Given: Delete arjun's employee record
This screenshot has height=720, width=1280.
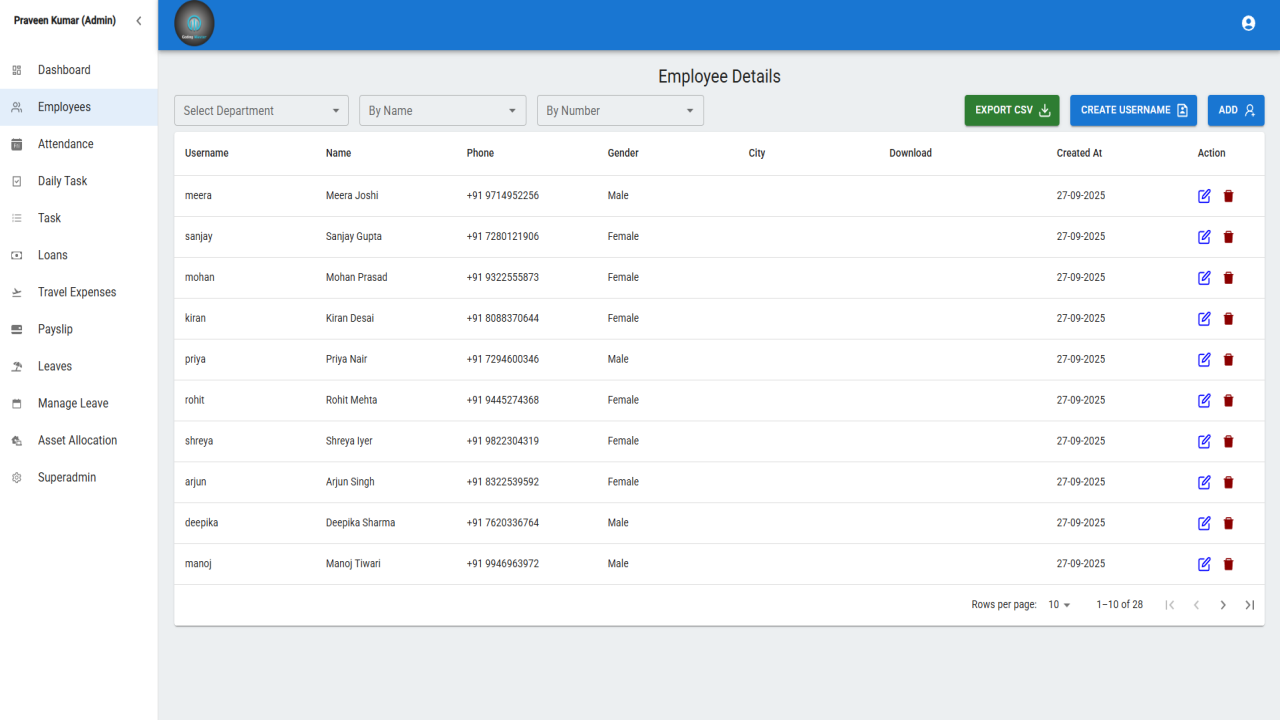Looking at the screenshot, I should click(x=1228, y=483).
